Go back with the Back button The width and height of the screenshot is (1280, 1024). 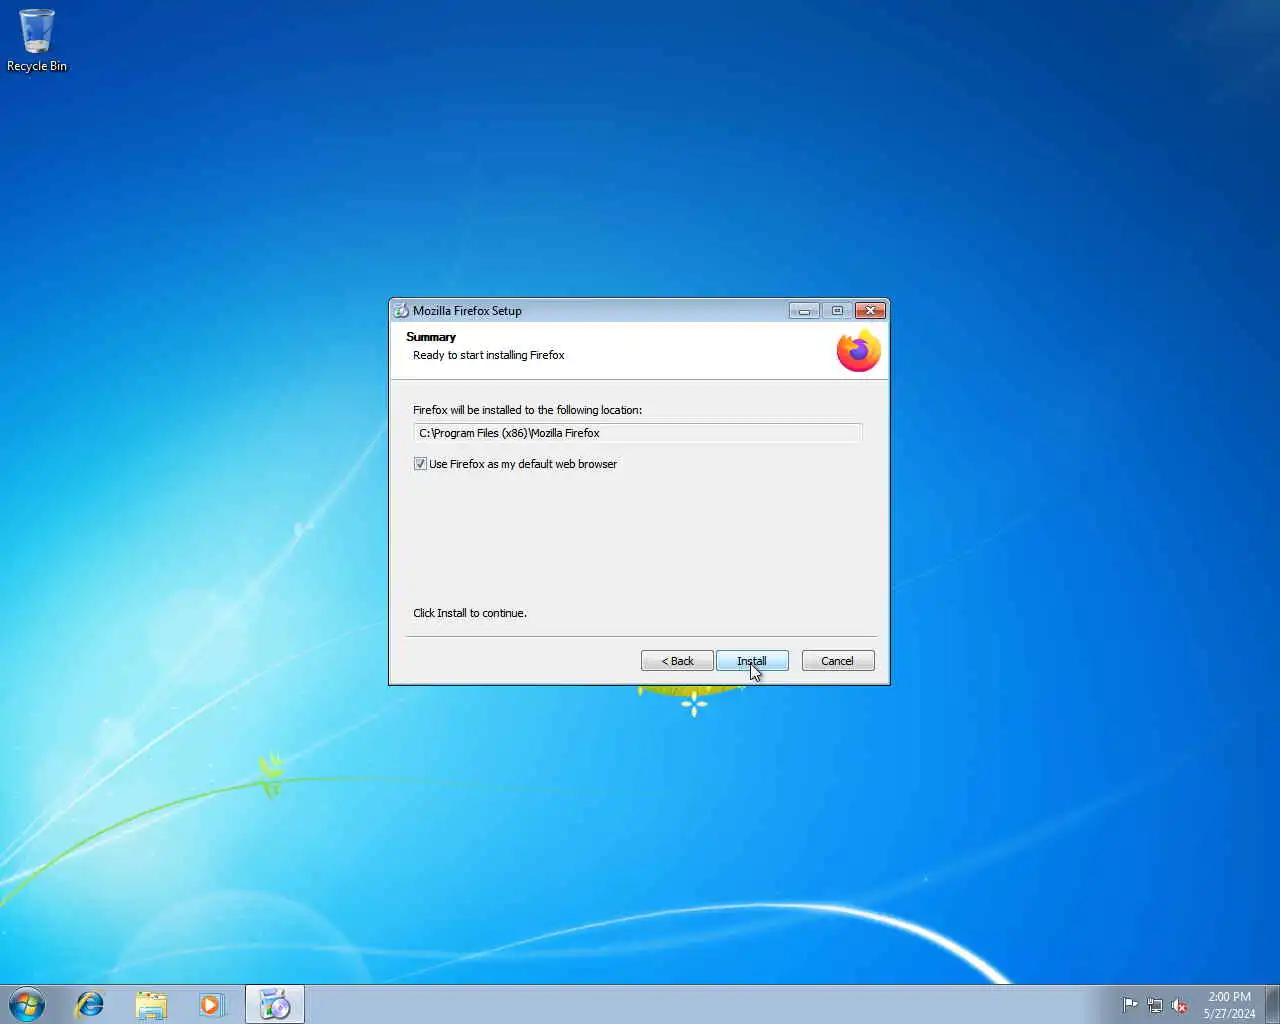pyautogui.click(x=677, y=661)
